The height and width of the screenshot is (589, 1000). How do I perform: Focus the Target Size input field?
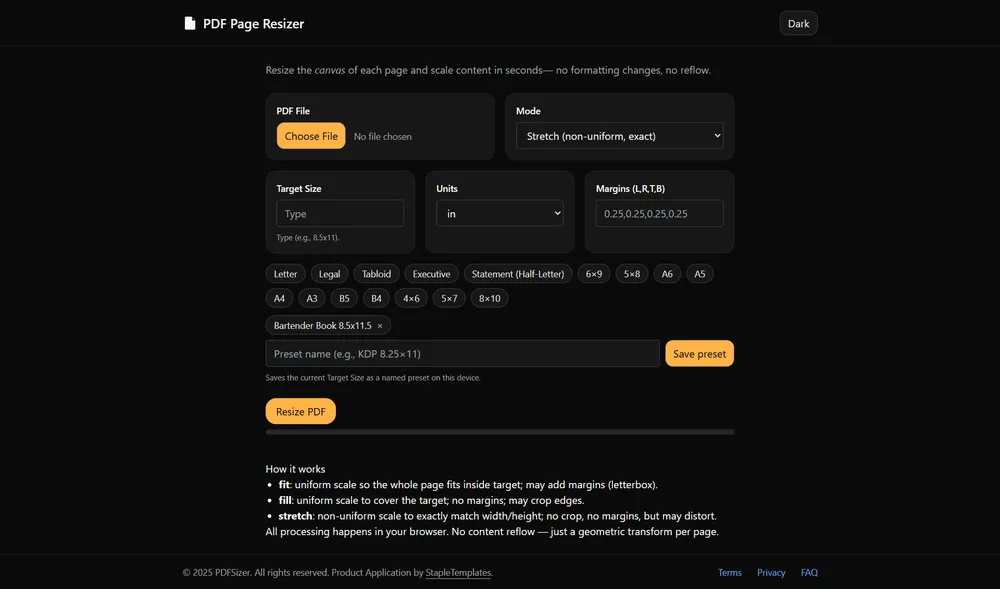tap(340, 214)
